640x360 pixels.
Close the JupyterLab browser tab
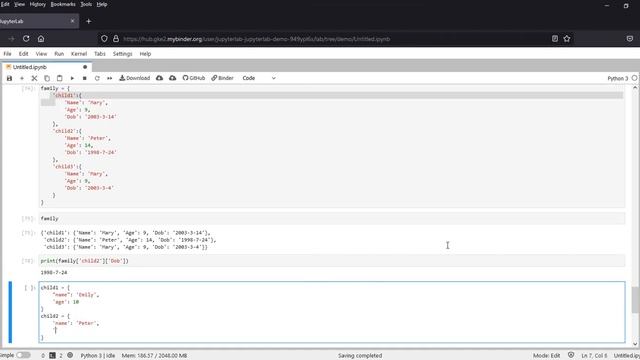73,21
